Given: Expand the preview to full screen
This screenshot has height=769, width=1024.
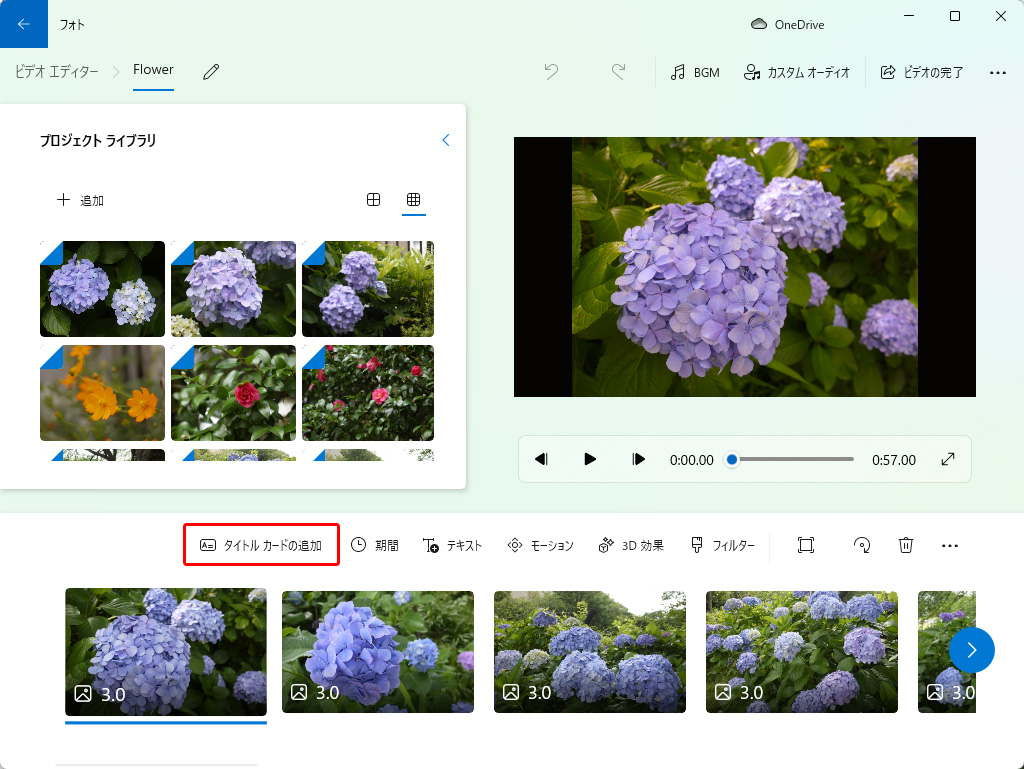Looking at the screenshot, I should (948, 459).
